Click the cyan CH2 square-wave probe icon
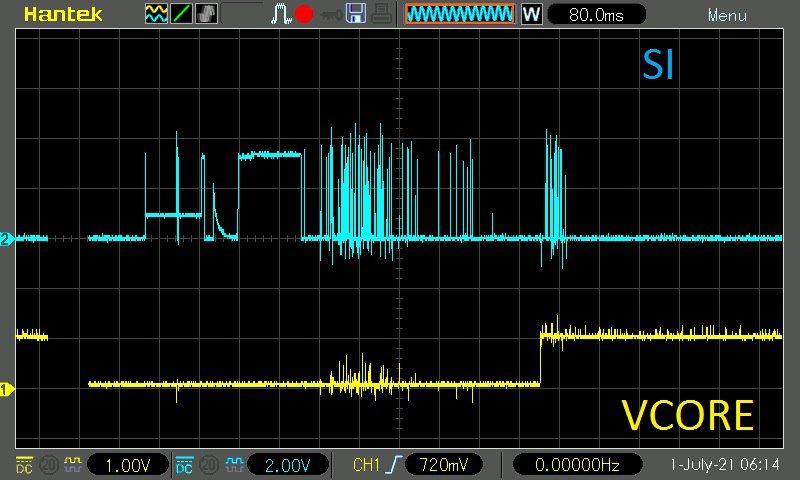The width and height of the screenshot is (800, 480). click(234, 465)
